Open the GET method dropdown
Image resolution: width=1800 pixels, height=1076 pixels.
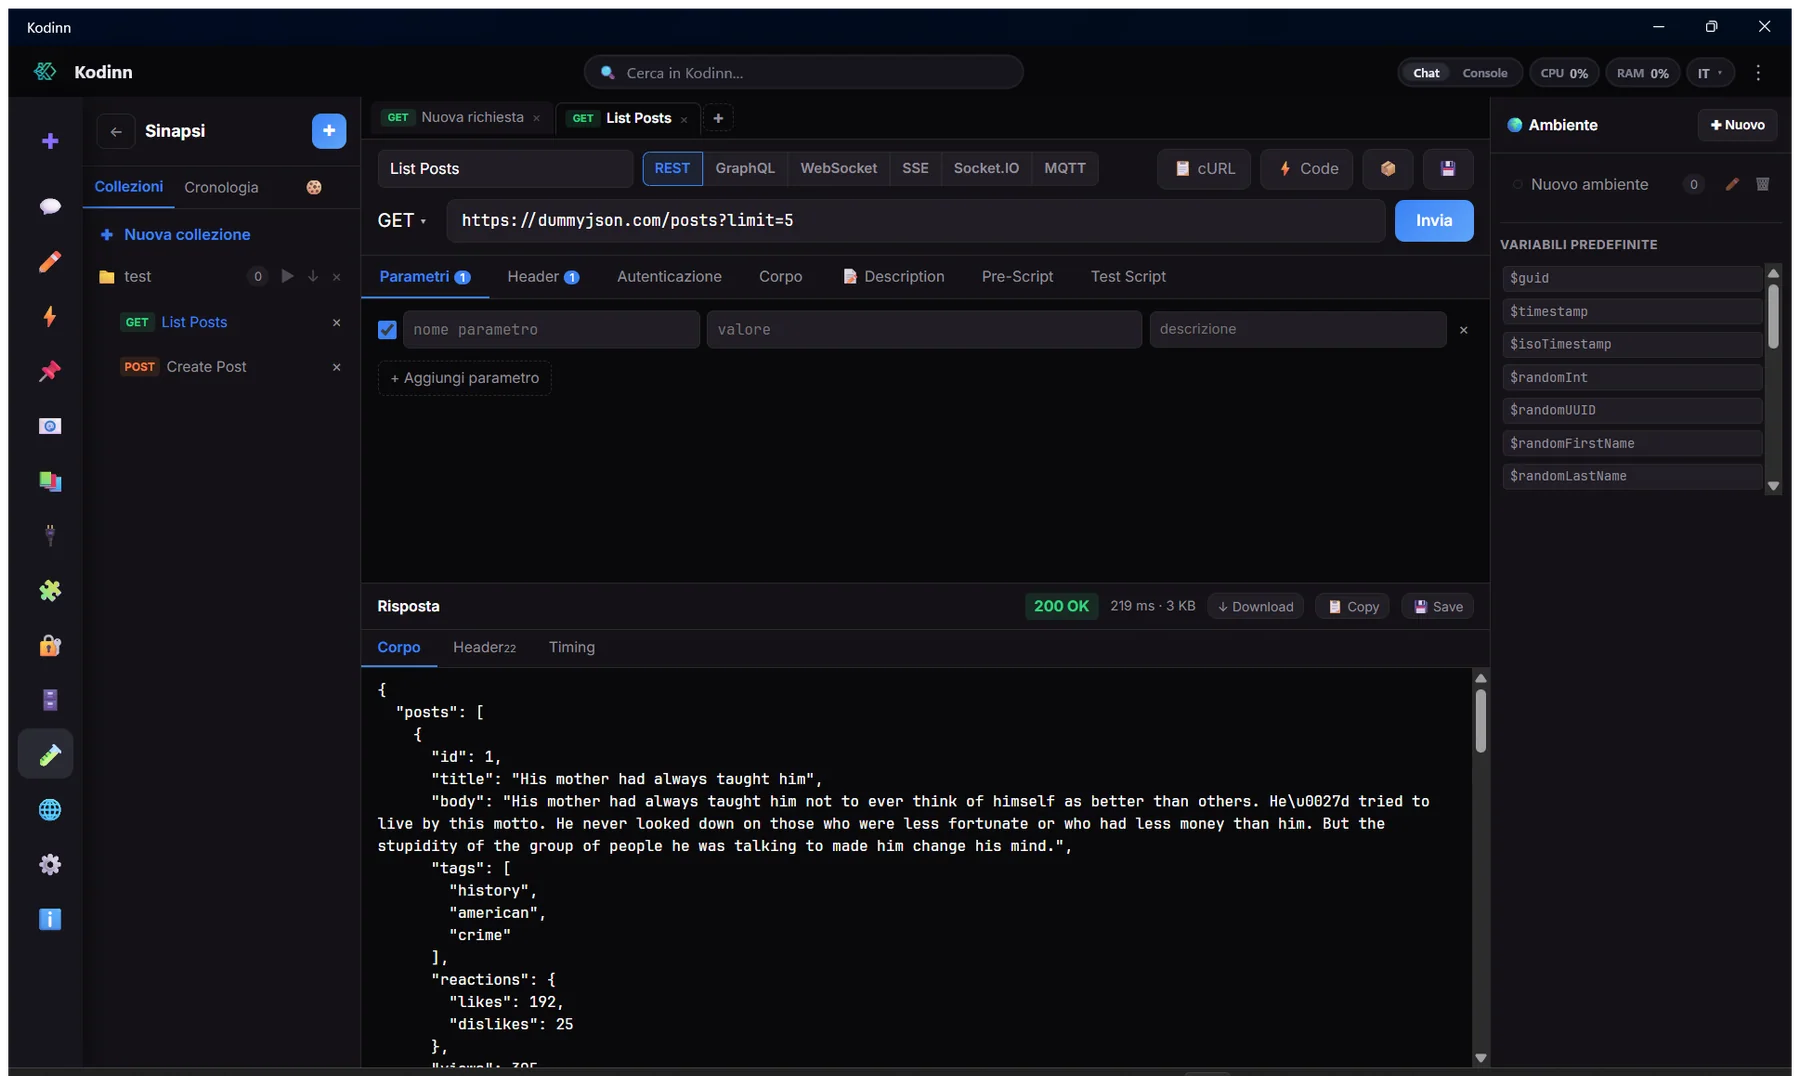402,221
